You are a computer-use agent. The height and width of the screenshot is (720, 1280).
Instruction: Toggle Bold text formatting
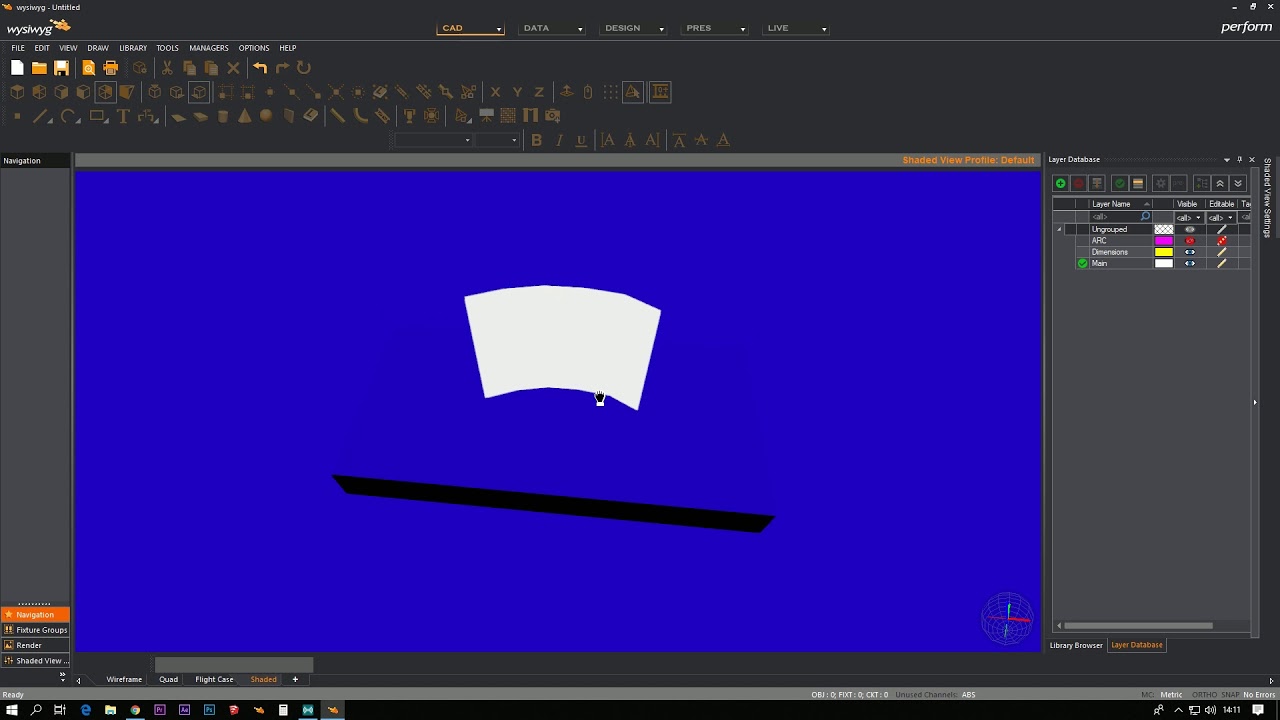536,140
